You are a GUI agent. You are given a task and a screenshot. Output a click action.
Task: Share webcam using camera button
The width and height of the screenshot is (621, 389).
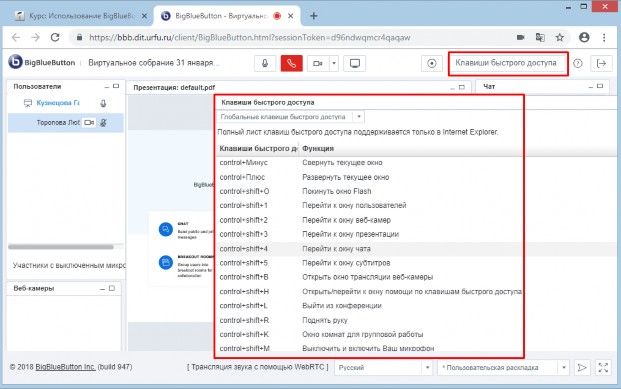(318, 63)
